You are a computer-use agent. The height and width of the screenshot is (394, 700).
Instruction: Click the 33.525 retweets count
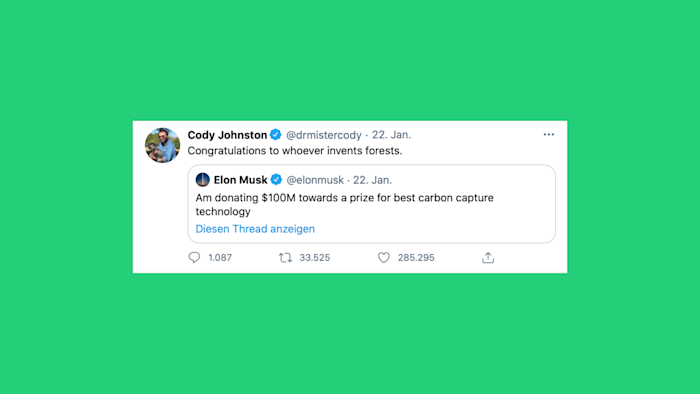(x=315, y=257)
